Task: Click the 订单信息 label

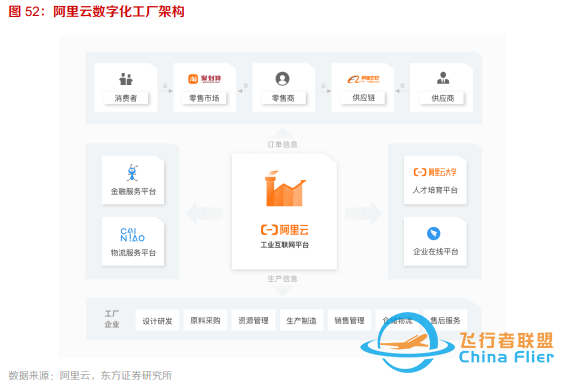Action: (282, 144)
